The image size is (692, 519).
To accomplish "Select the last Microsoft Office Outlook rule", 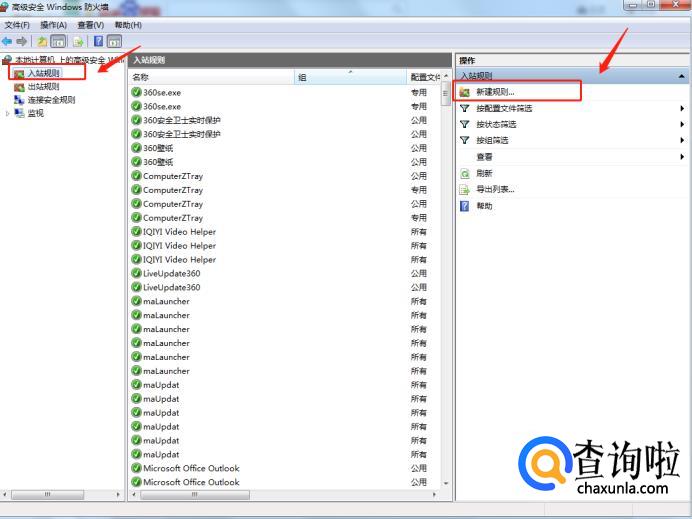I will (286, 482).
